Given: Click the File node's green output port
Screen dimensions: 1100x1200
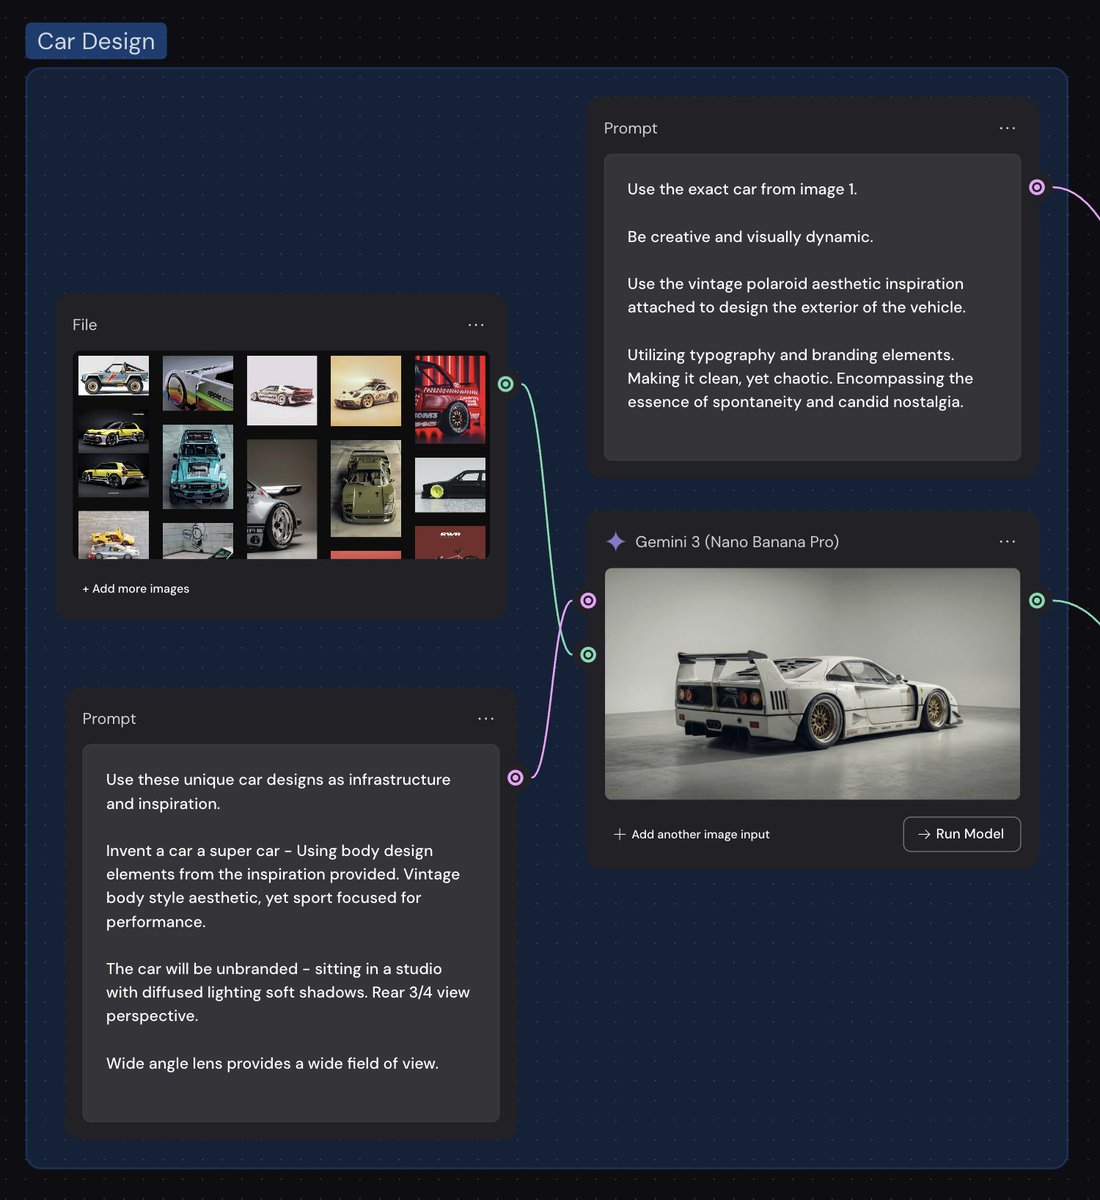Looking at the screenshot, I should coord(506,384).
